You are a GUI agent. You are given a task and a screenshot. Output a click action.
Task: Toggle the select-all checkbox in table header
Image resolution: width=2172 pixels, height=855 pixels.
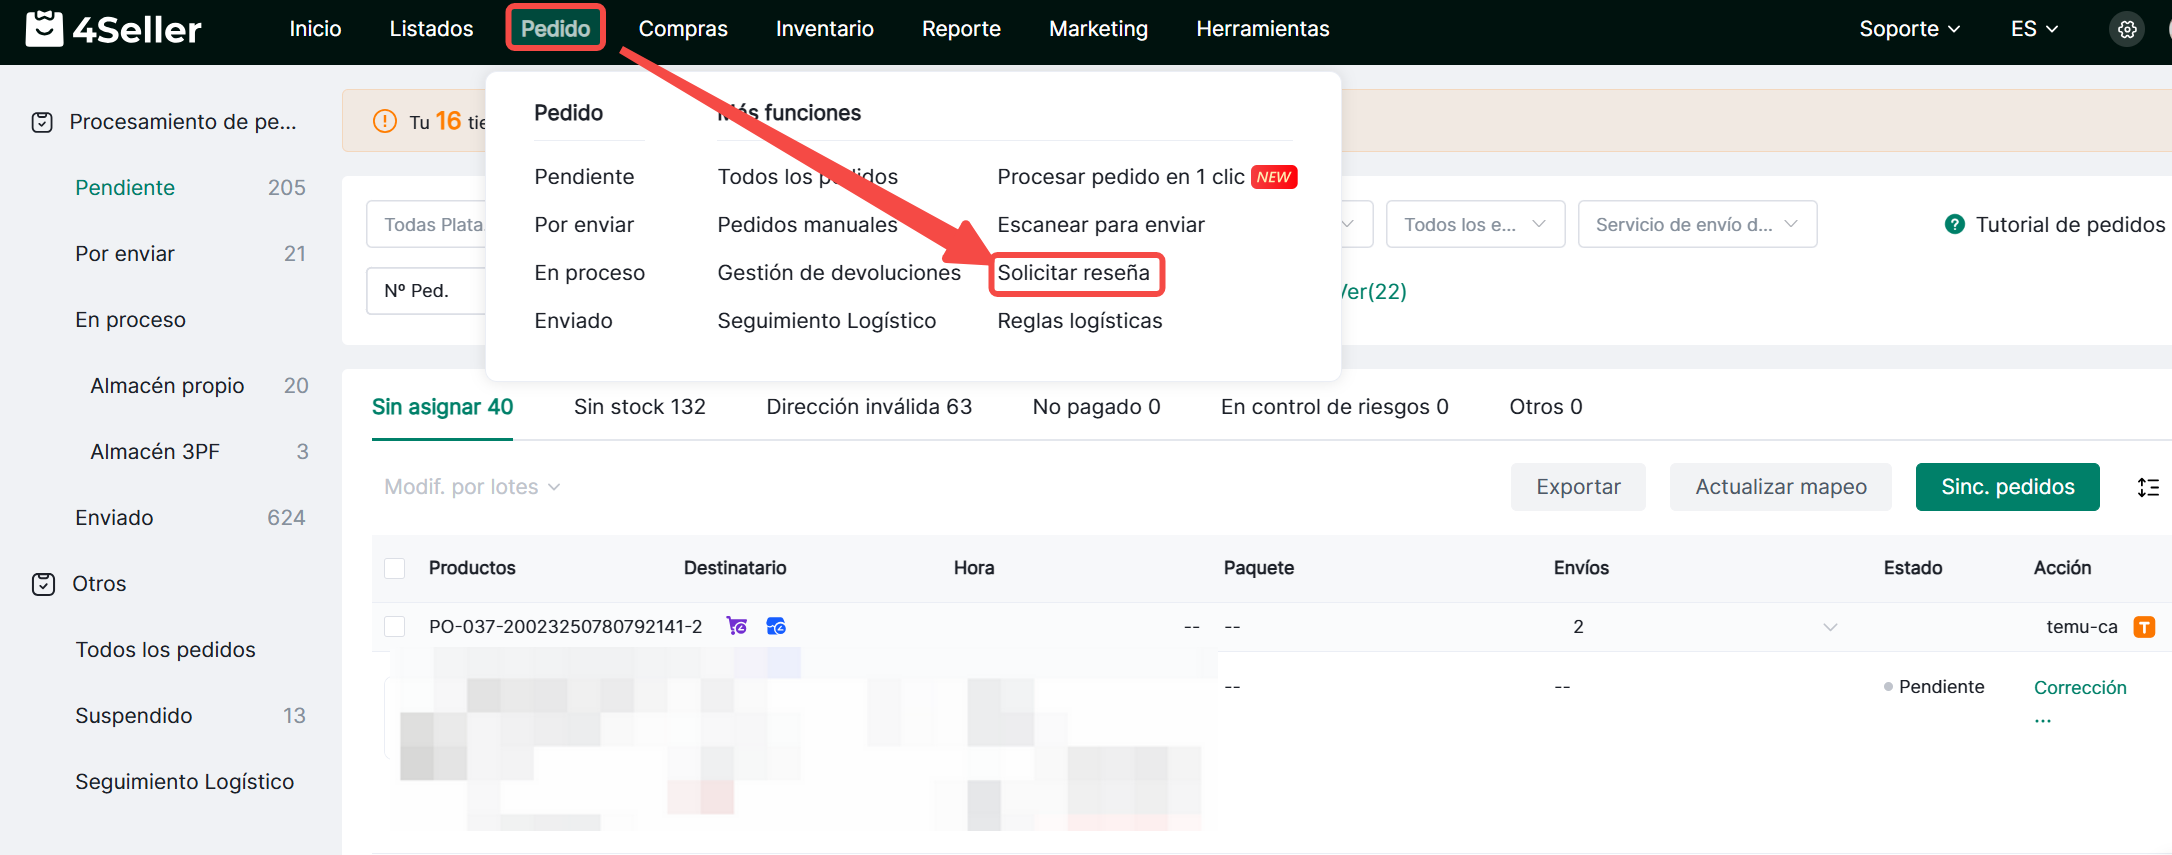click(x=395, y=568)
